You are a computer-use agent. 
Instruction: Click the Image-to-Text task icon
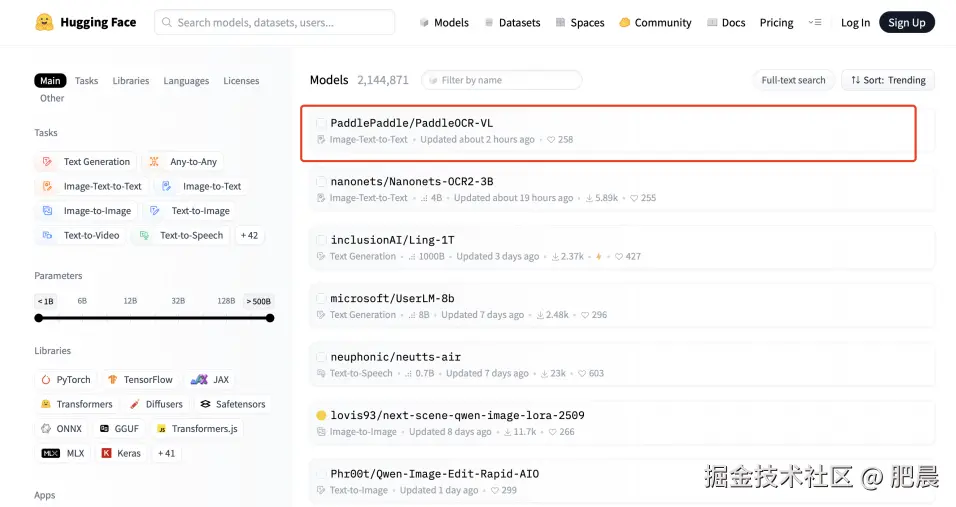click(166, 186)
